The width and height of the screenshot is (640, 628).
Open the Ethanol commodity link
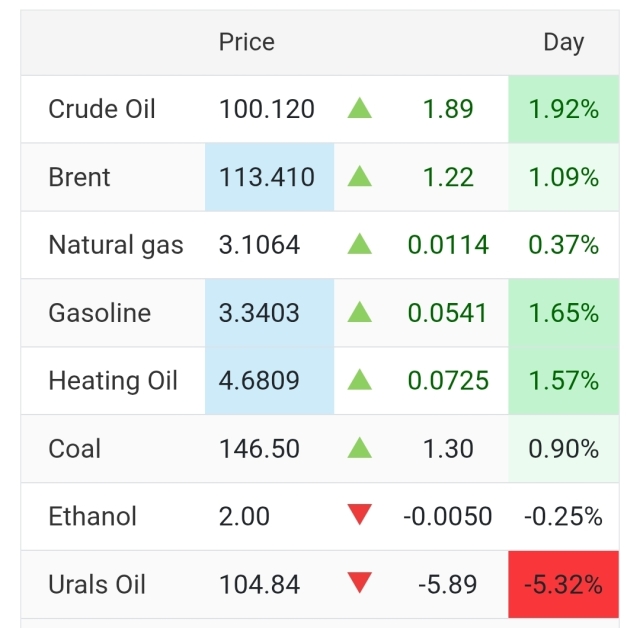click(93, 516)
